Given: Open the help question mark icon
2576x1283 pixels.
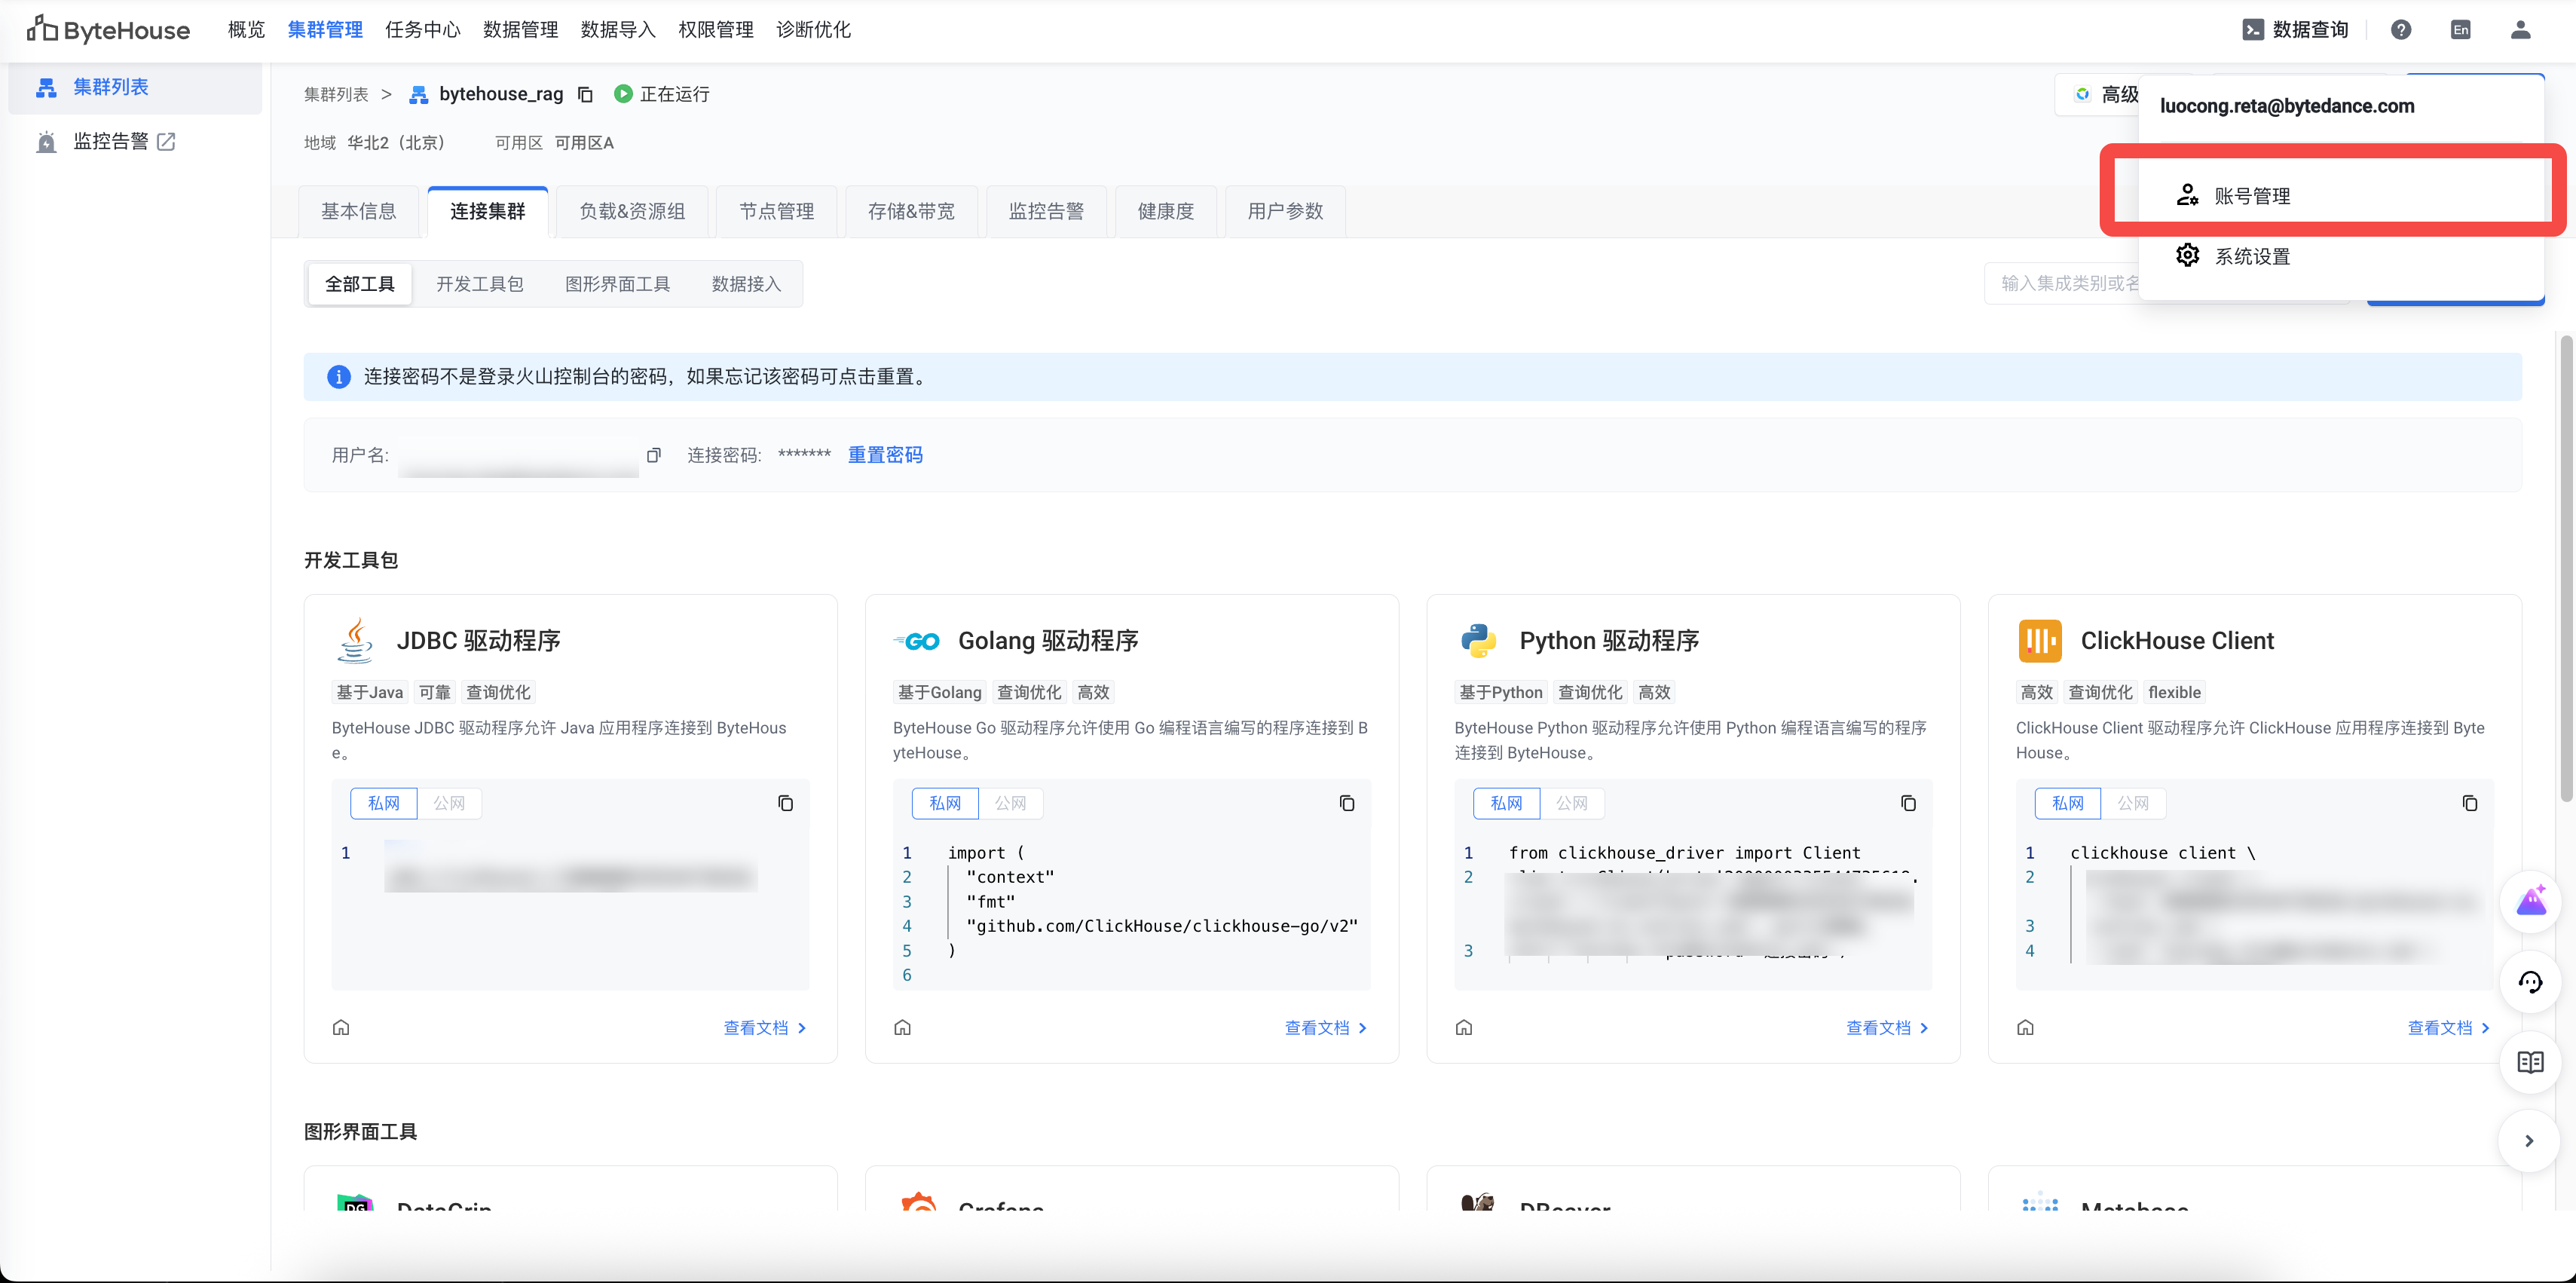Looking at the screenshot, I should tap(2400, 30).
